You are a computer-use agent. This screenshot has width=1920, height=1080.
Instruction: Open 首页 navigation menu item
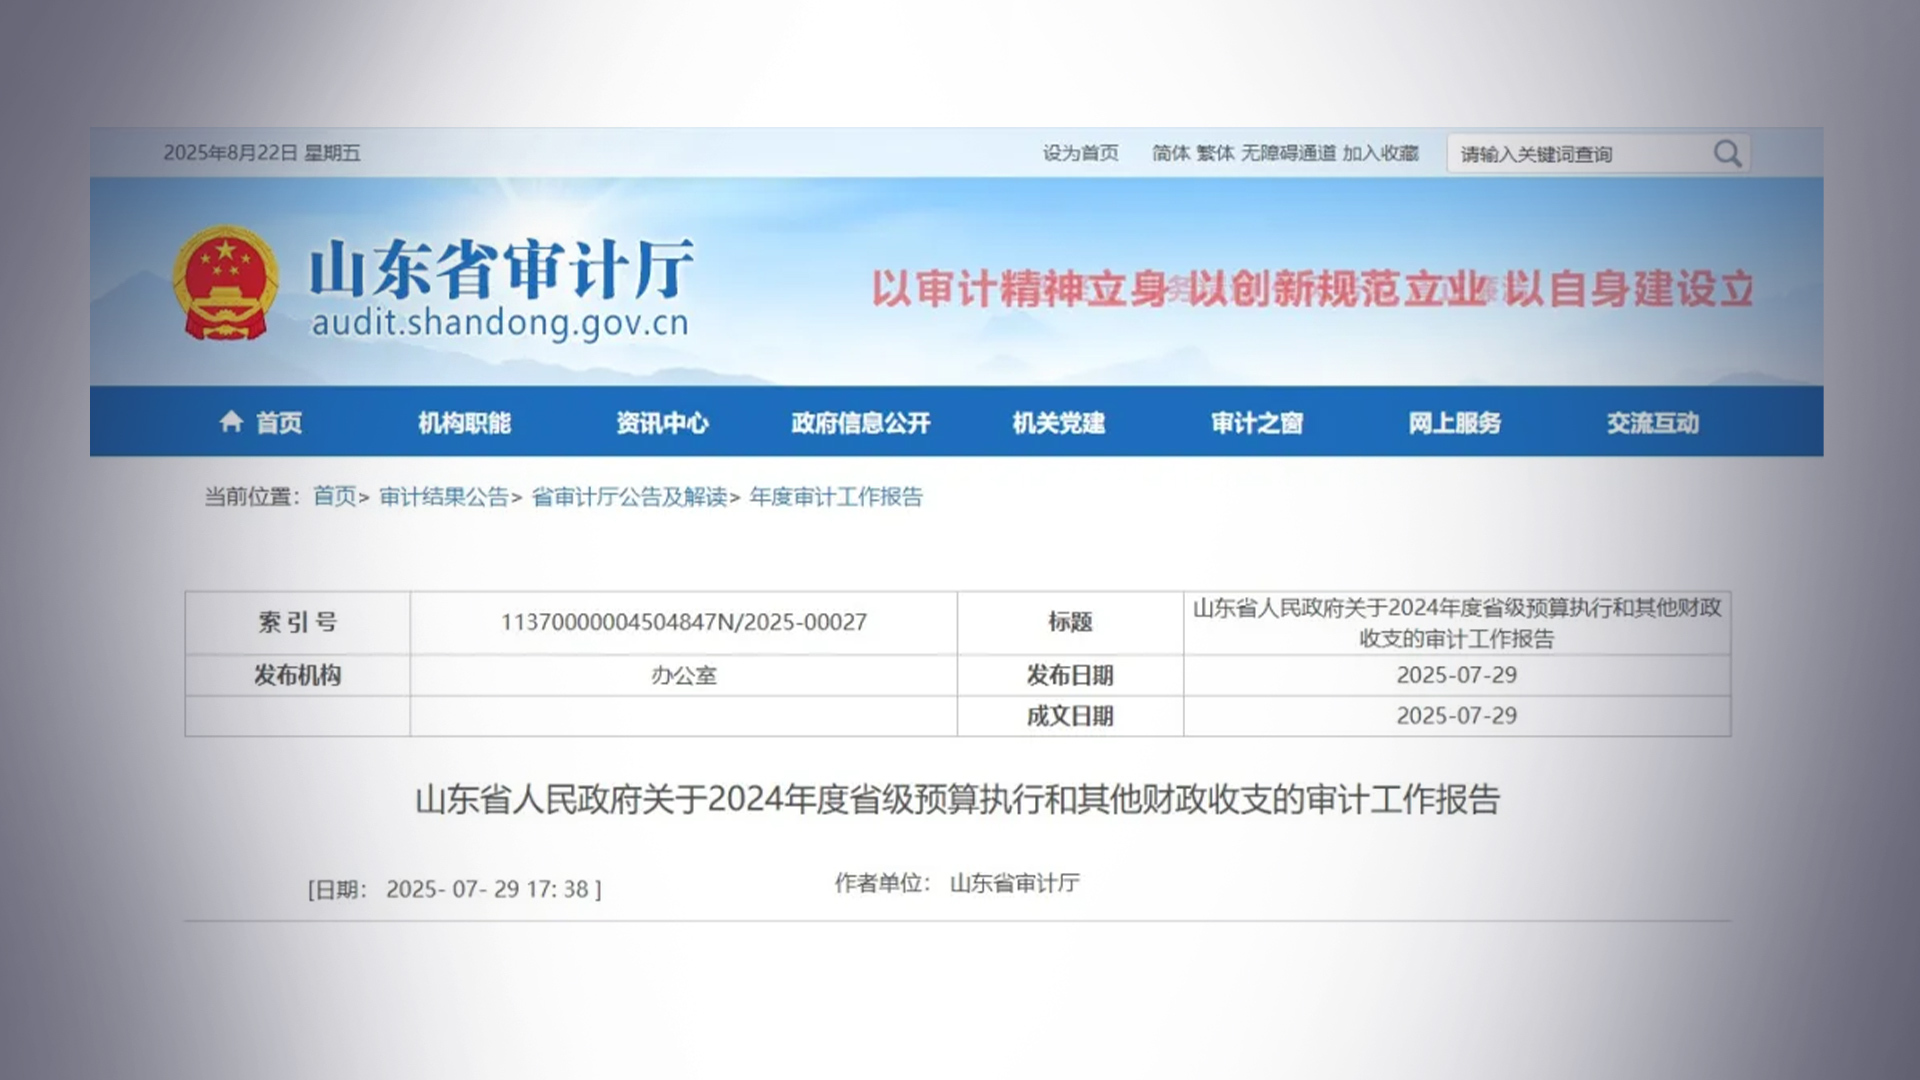[x=279, y=422]
